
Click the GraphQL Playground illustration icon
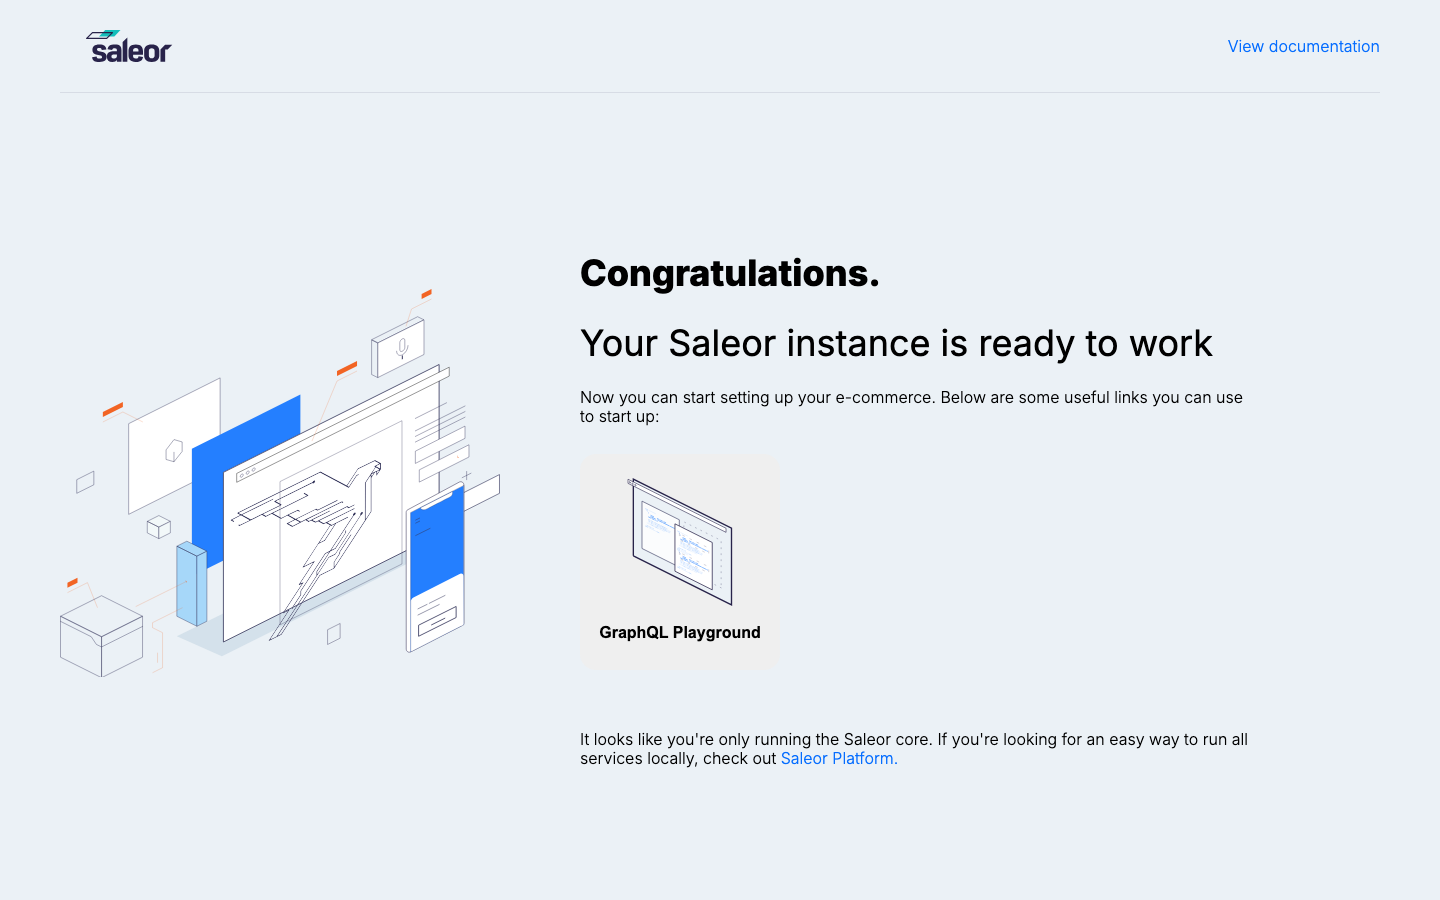[680, 541]
